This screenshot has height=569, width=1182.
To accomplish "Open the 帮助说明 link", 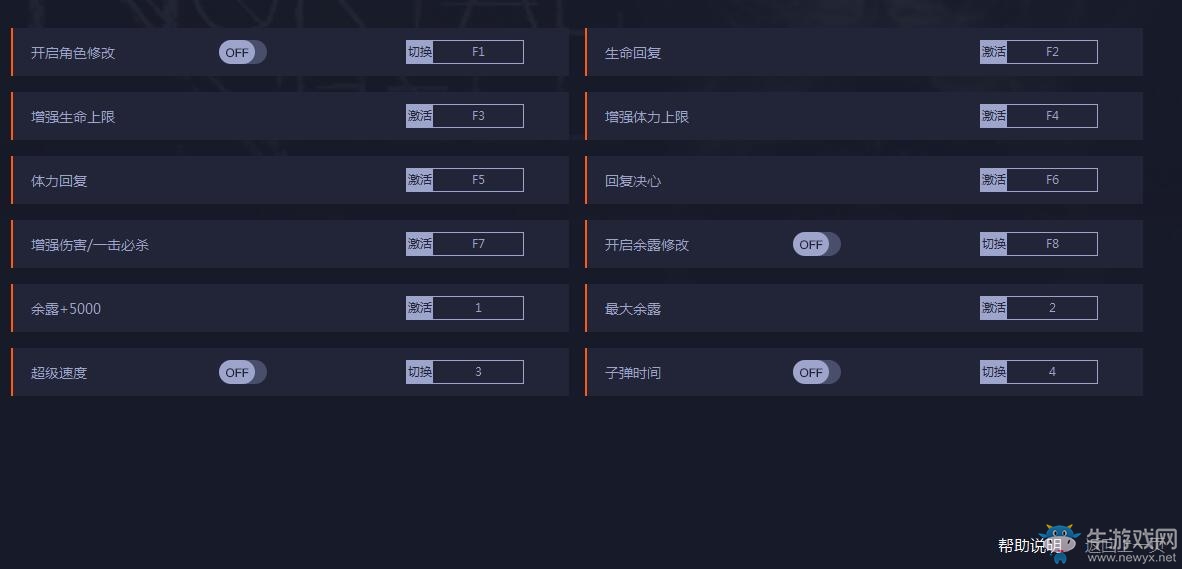I will point(1030,546).
